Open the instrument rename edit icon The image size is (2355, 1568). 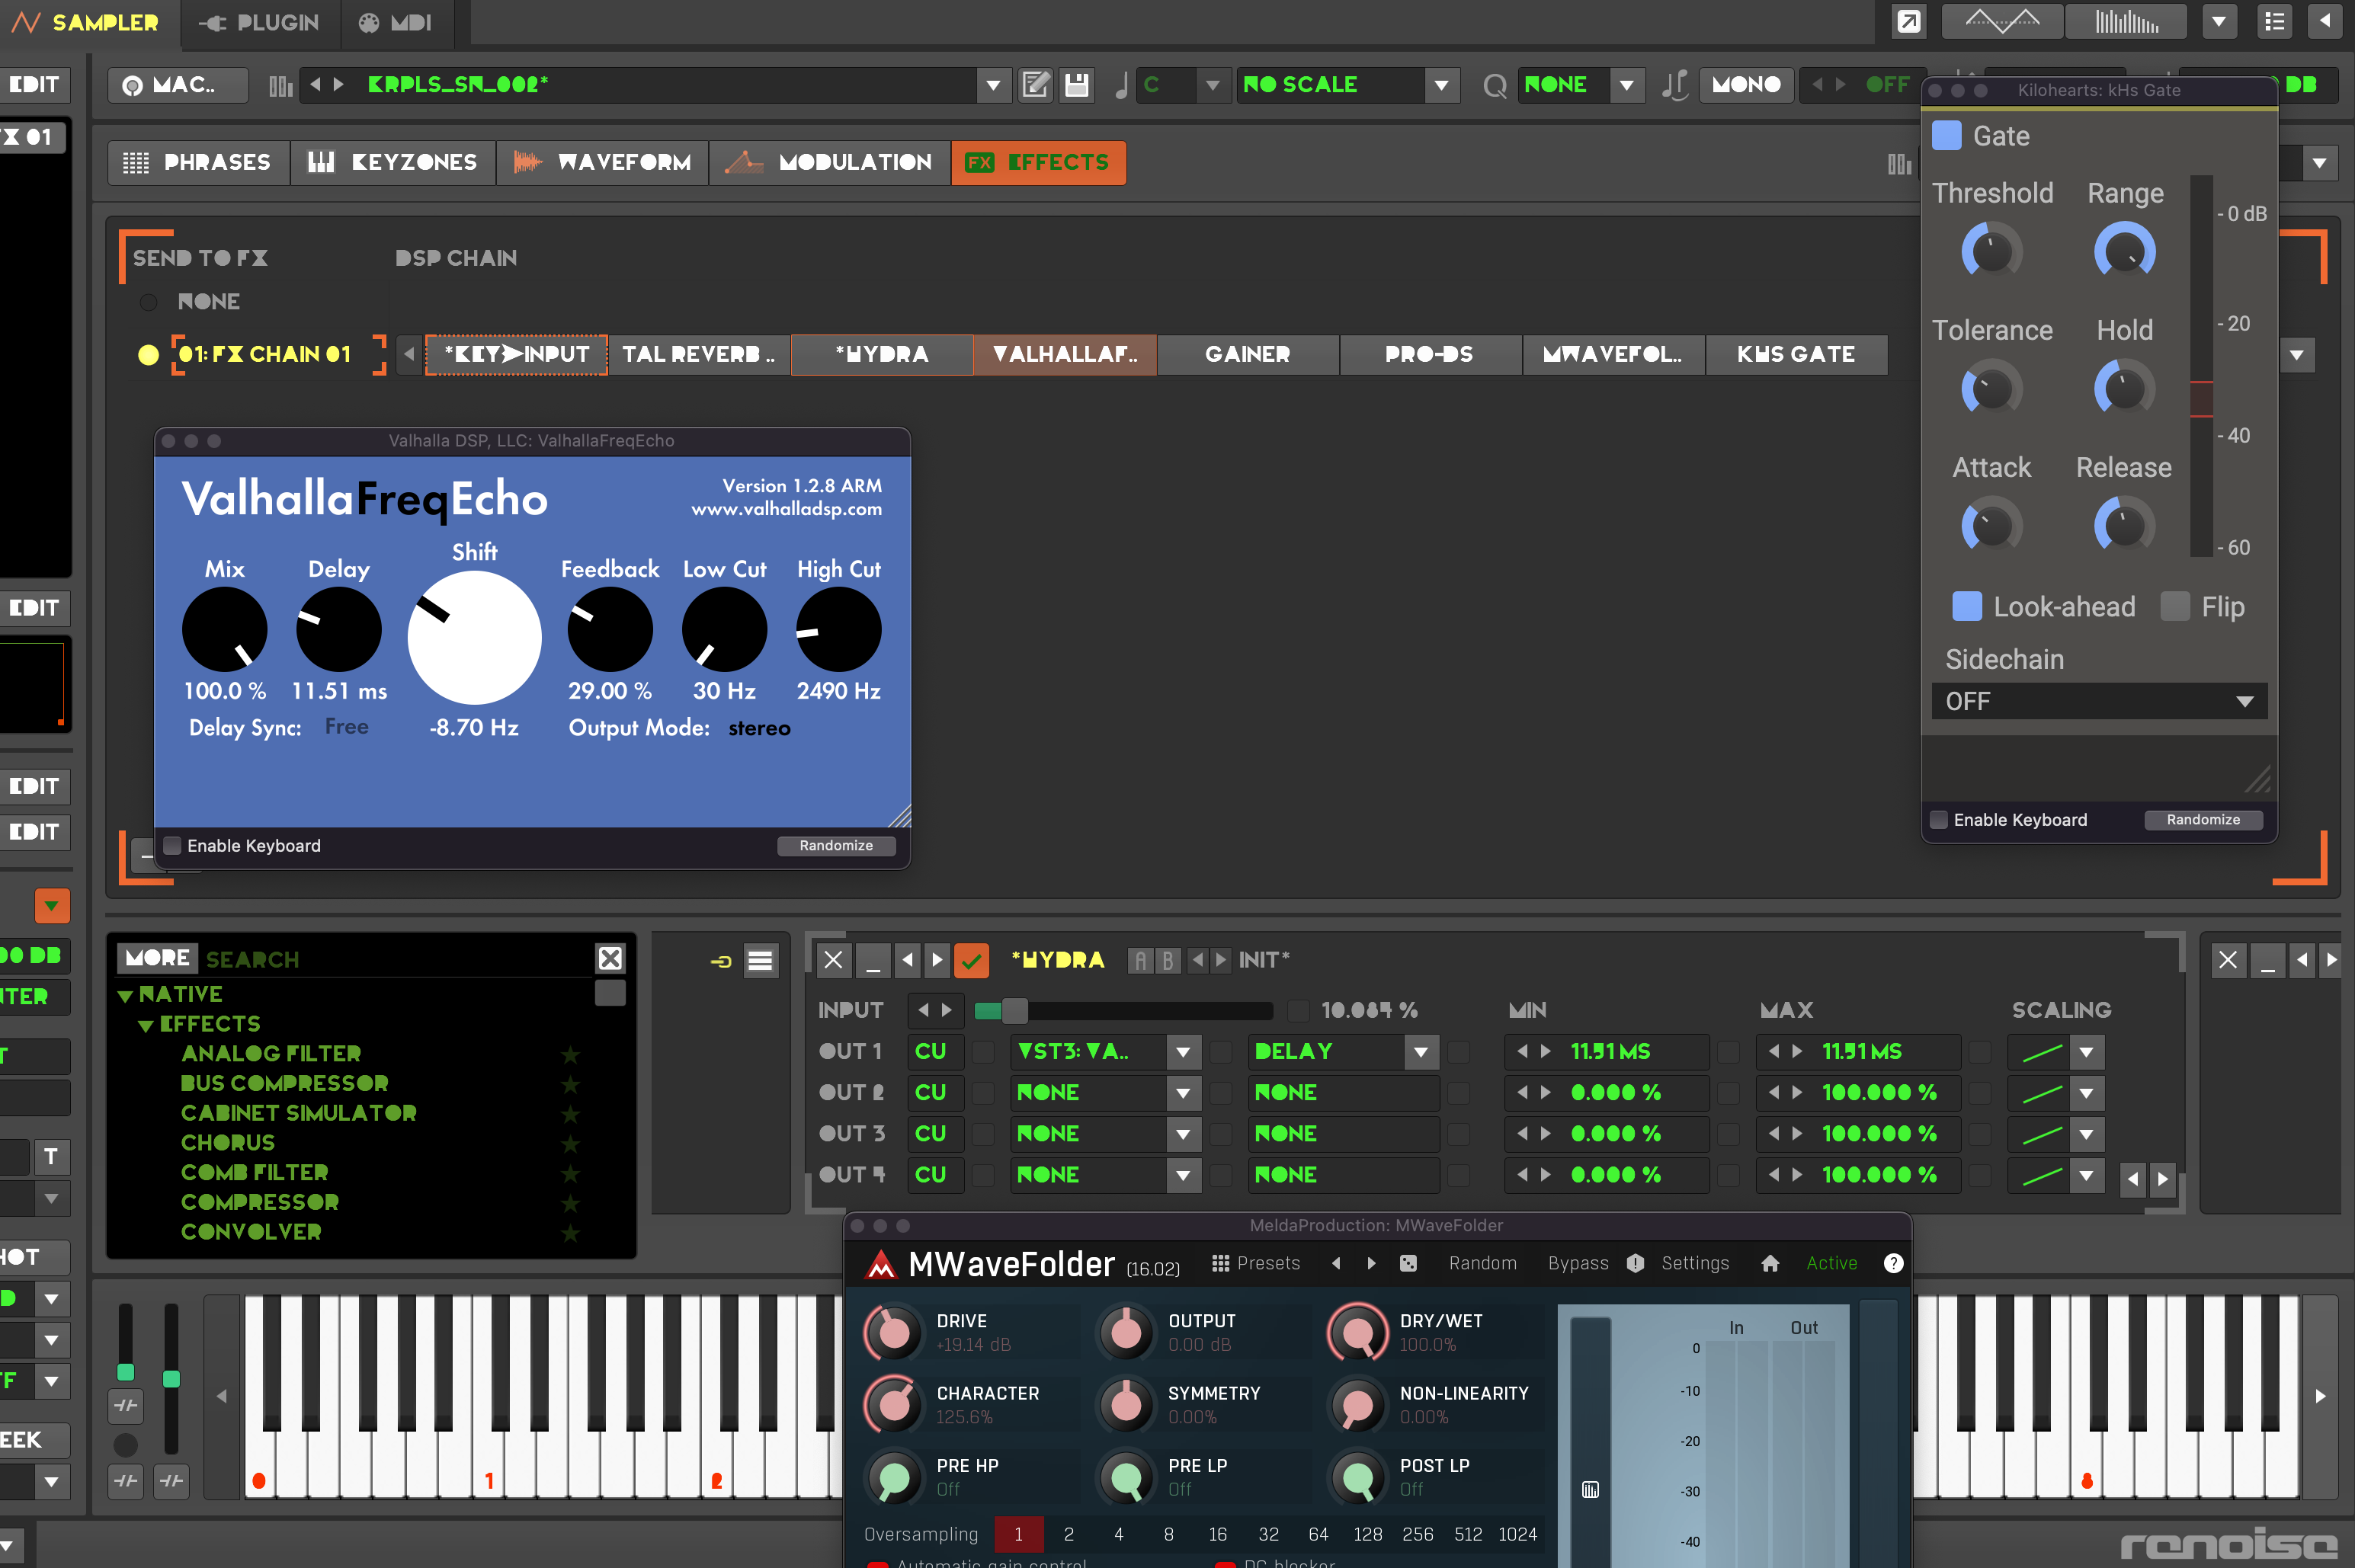[x=1035, y=85]
